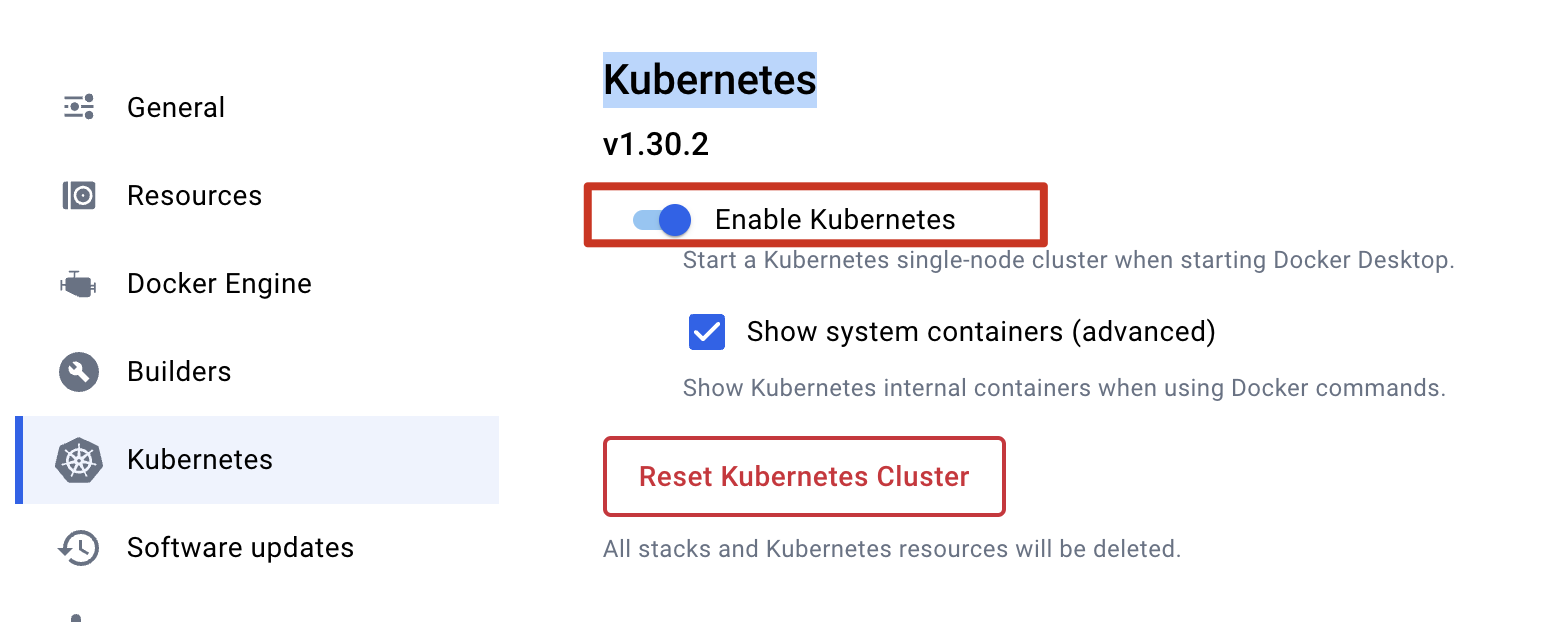Screen dimensions: 1558x622
Task: Click the Resources disk icon
Action: tap(79, 195)
